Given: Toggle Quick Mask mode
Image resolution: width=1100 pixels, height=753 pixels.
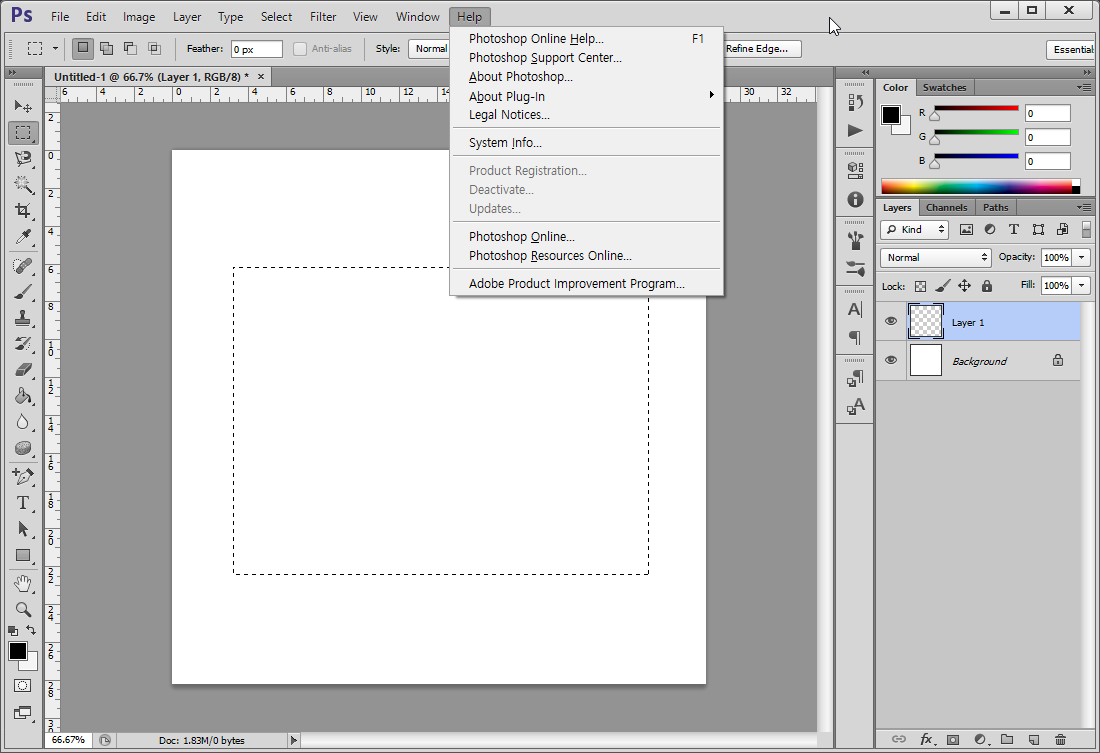Looking at the screenshot, I should tap(22, 686).
